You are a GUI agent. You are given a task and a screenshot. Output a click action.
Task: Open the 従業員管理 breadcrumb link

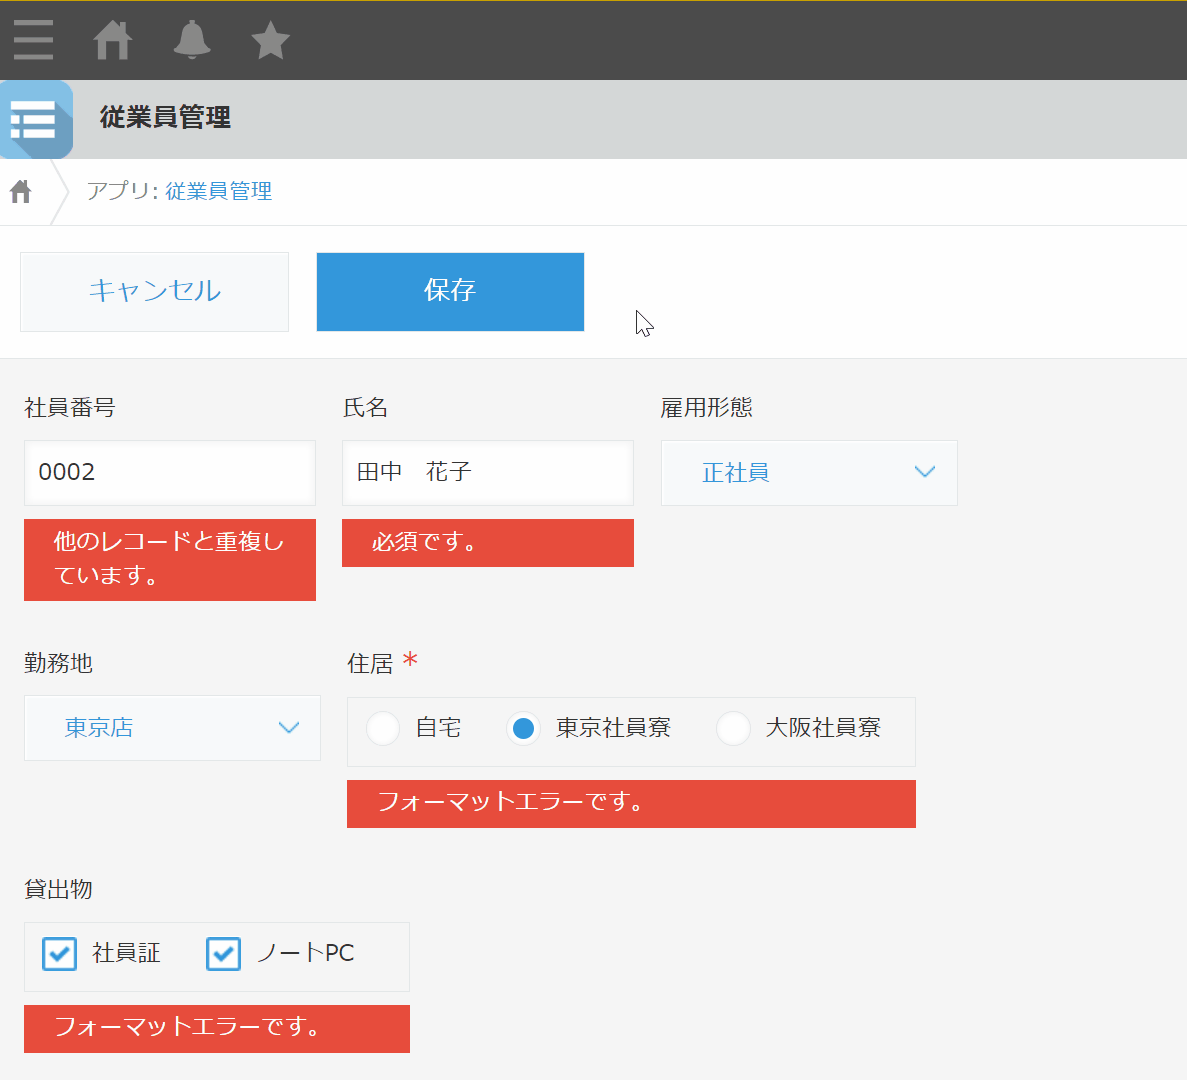click(x=218, y=191)
